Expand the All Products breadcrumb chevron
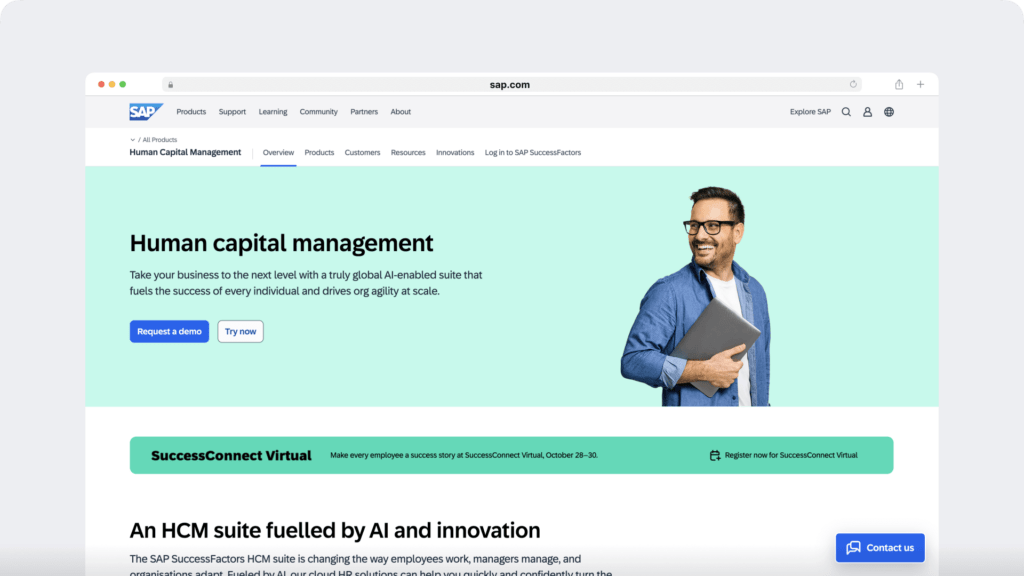This screenshot has width=1024, height=576. click(131, 140)
